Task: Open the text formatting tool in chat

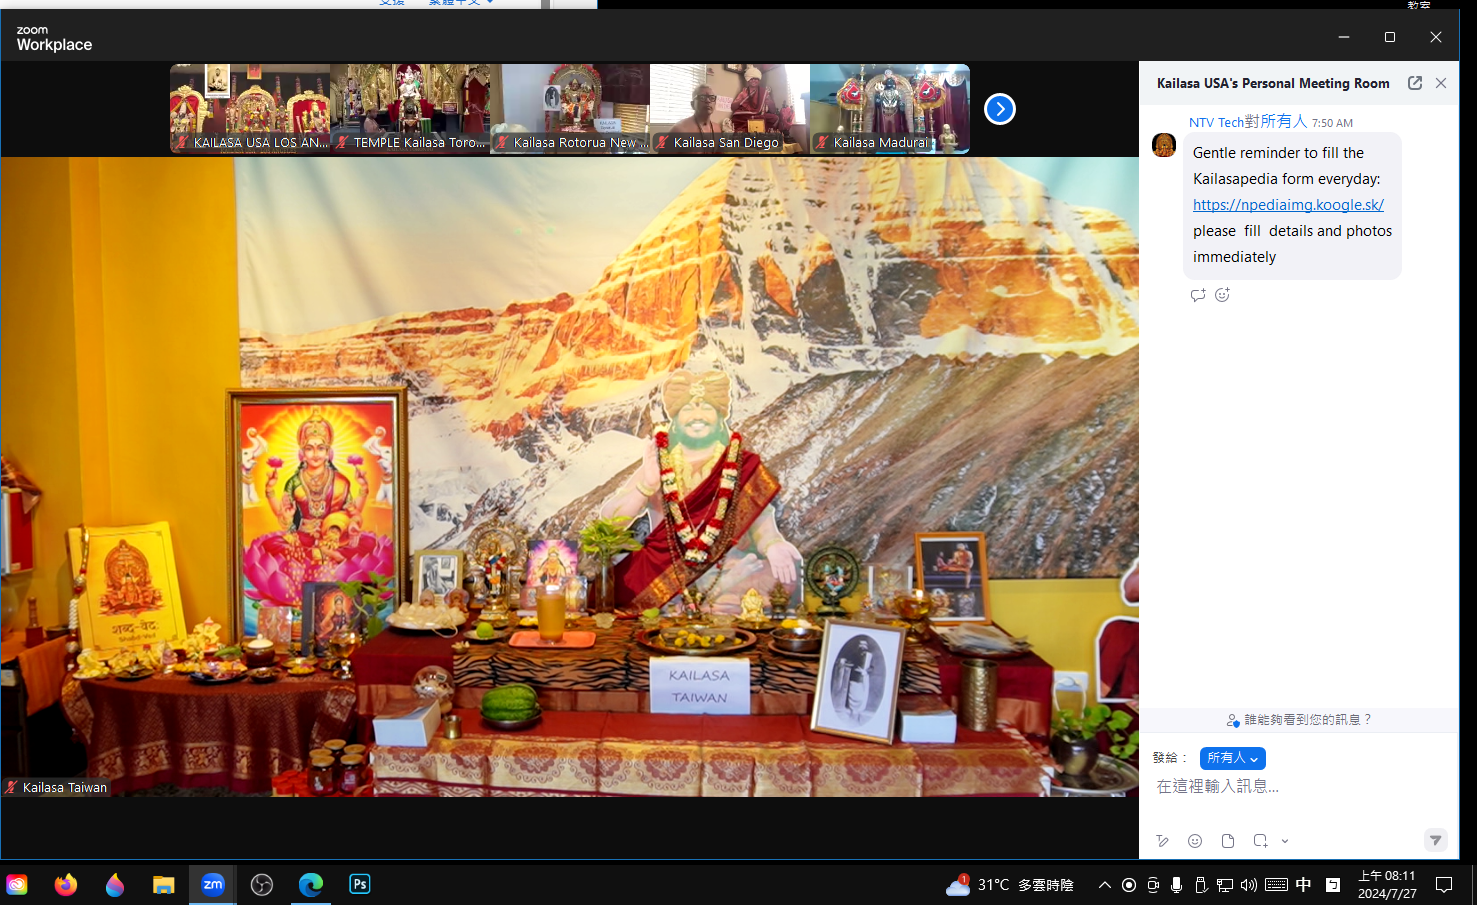Action: coord(1162,841)
